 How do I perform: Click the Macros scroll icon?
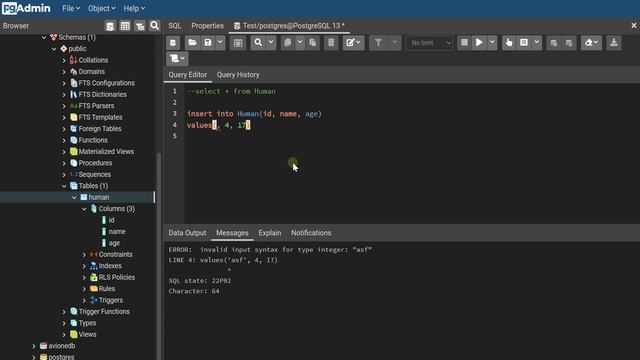click(177, 59)
